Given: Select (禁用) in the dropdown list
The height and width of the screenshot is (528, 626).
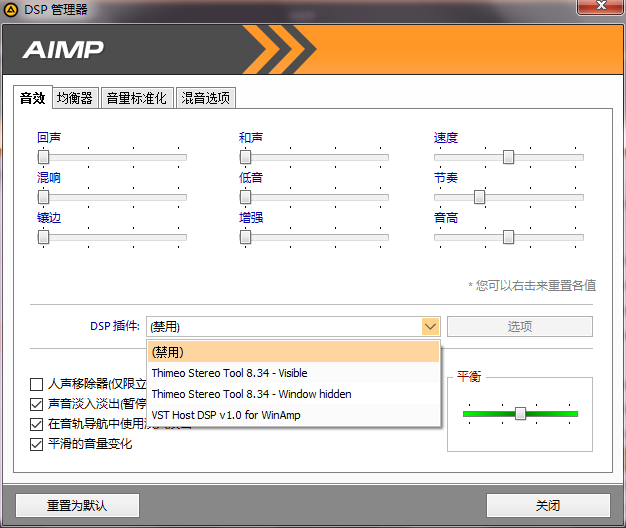Looking at the screenshot, I should pos(293,352).
